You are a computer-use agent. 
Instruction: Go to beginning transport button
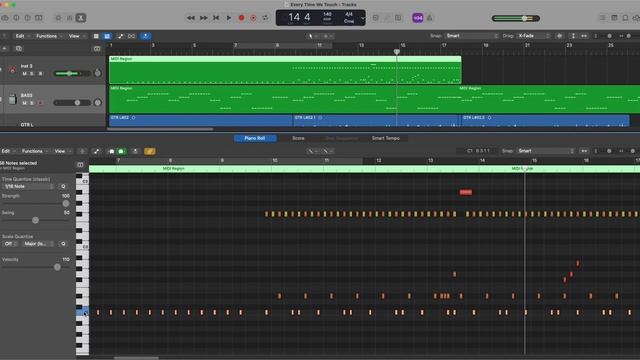tap(216, 18)
